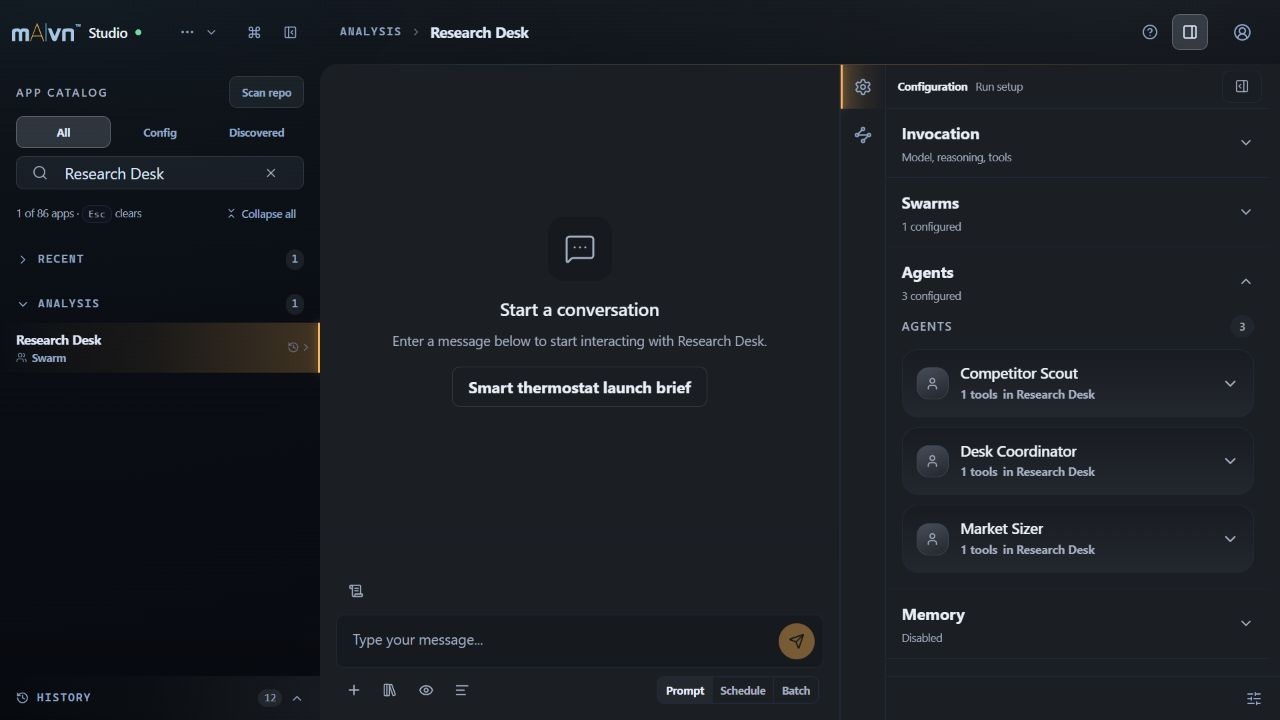Open the ellipsis dropdown next to Studio
Viewport: 1280px width, 720px height.
pos(198,32)
